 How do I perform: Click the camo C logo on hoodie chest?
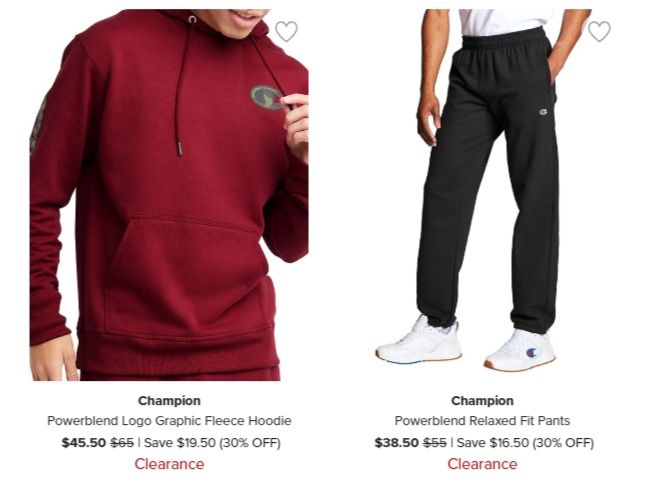coord(266,97)
